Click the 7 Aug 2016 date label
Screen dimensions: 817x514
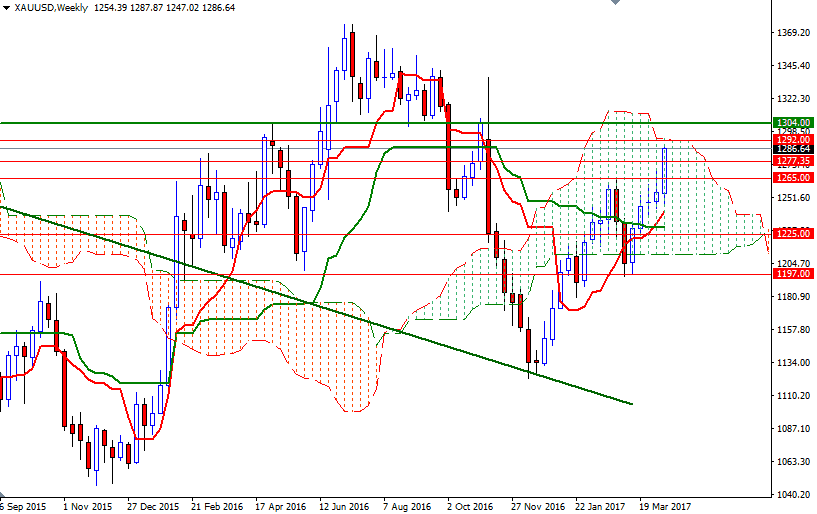click(x=406, y=507)
